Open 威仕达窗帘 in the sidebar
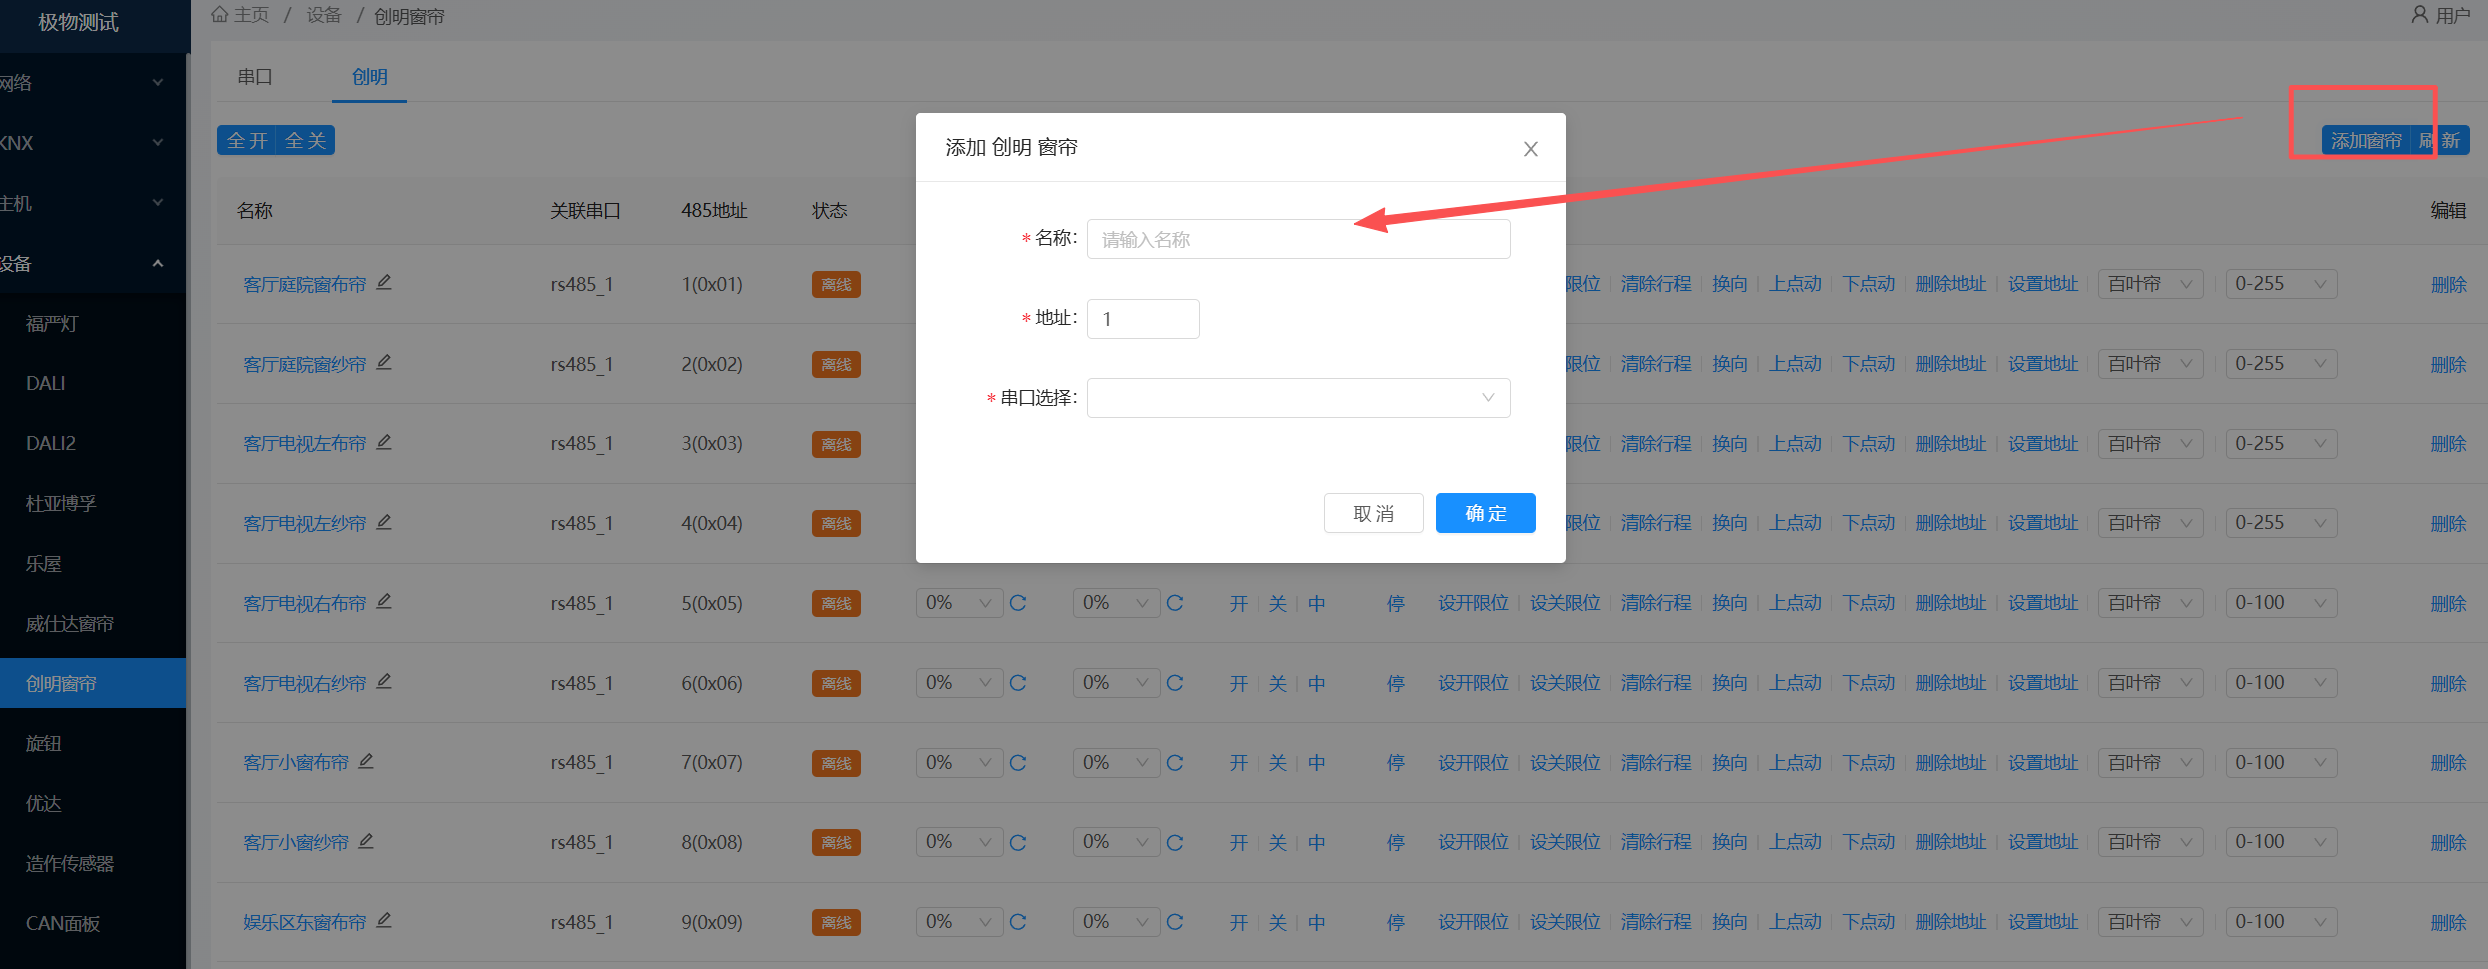This screenshot has width=2488, height=969. click(93, 623)
